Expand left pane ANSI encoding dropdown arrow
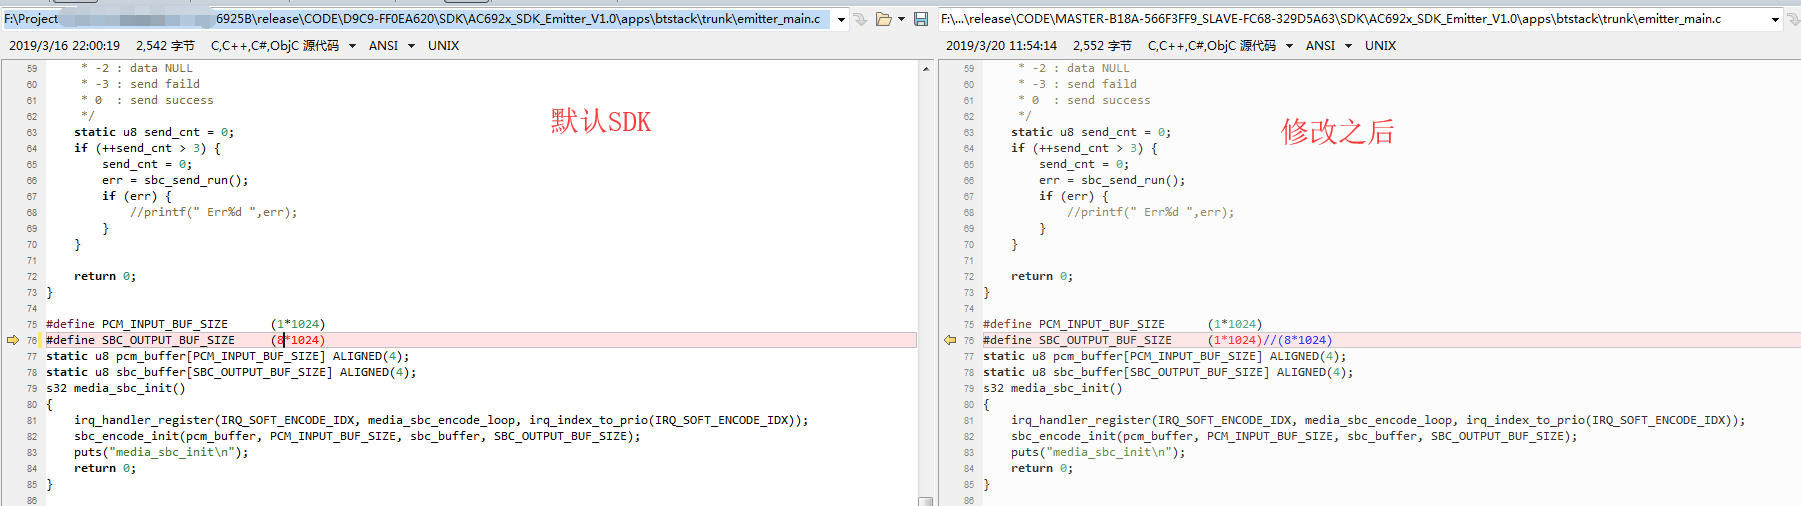 point(411,46)
